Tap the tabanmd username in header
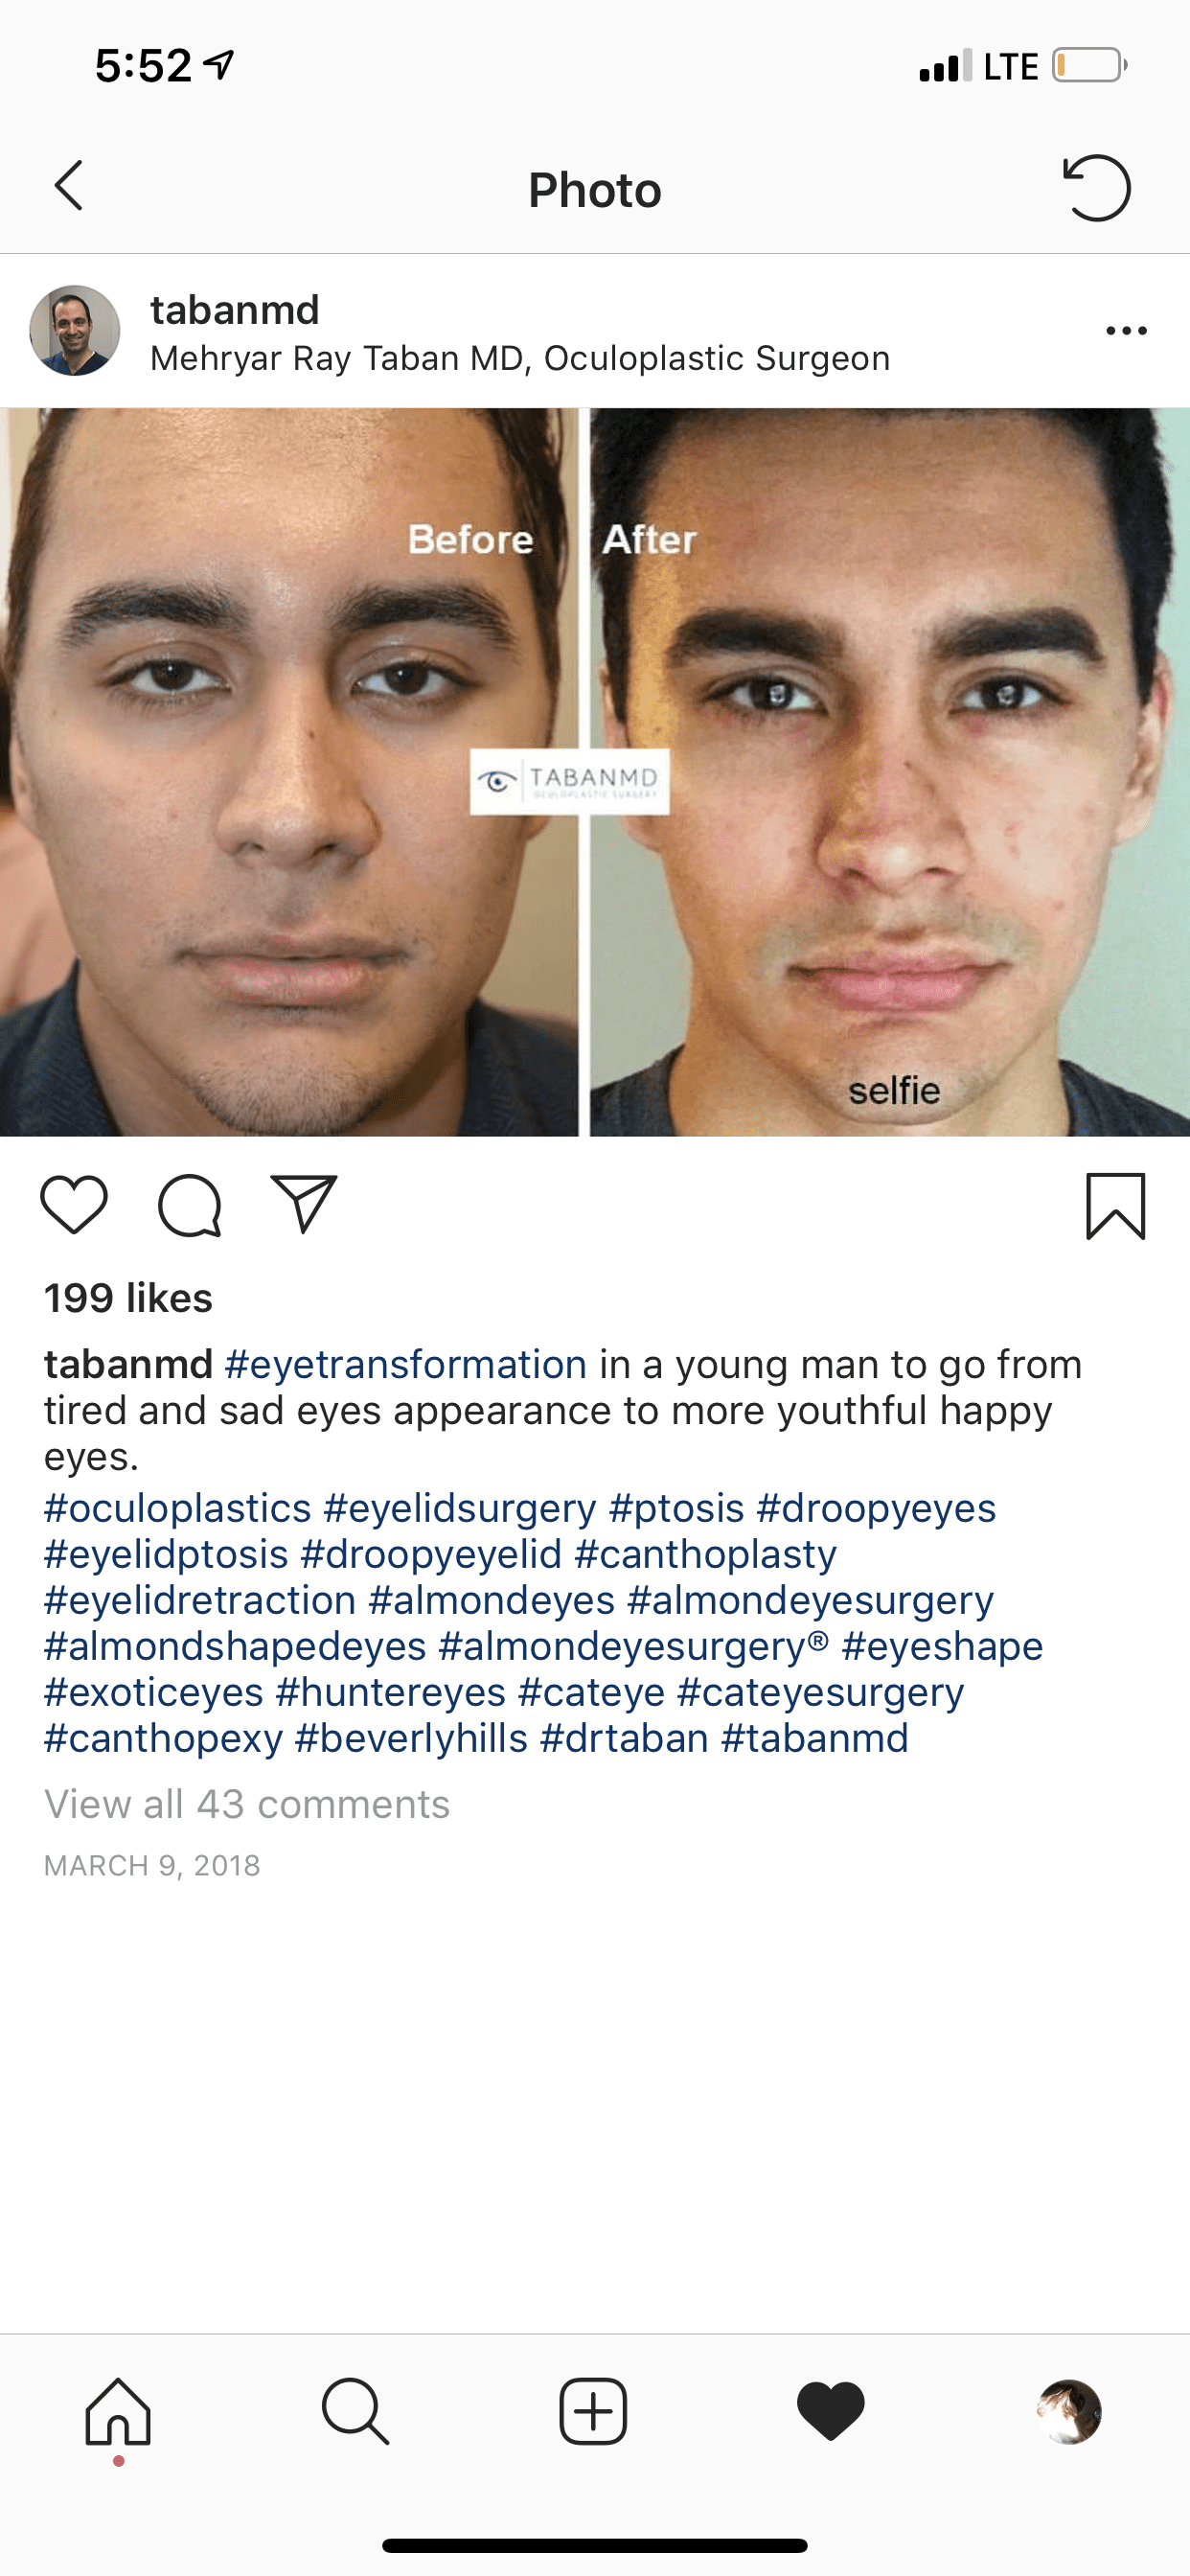Viewport: 1190px width, 2576px height. (x=235, y=310)
